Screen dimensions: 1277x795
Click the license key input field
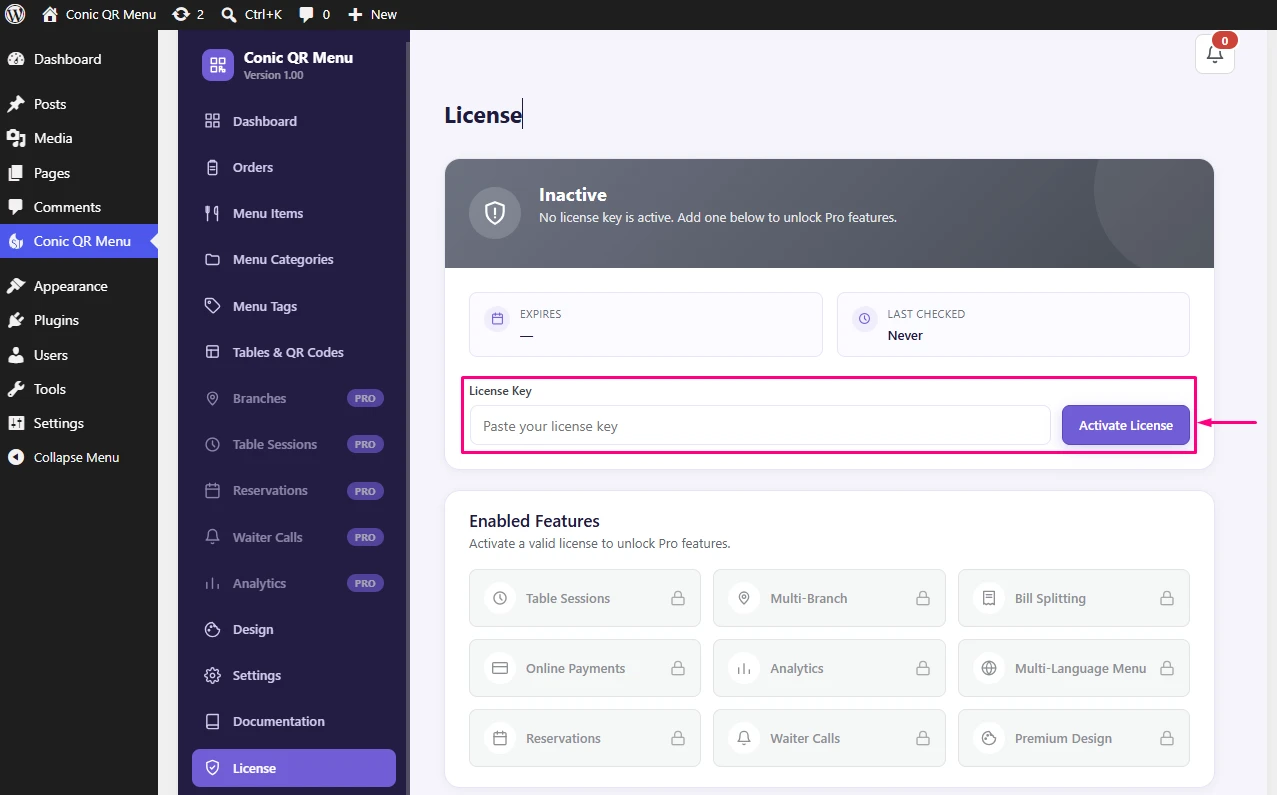[760, 425]
